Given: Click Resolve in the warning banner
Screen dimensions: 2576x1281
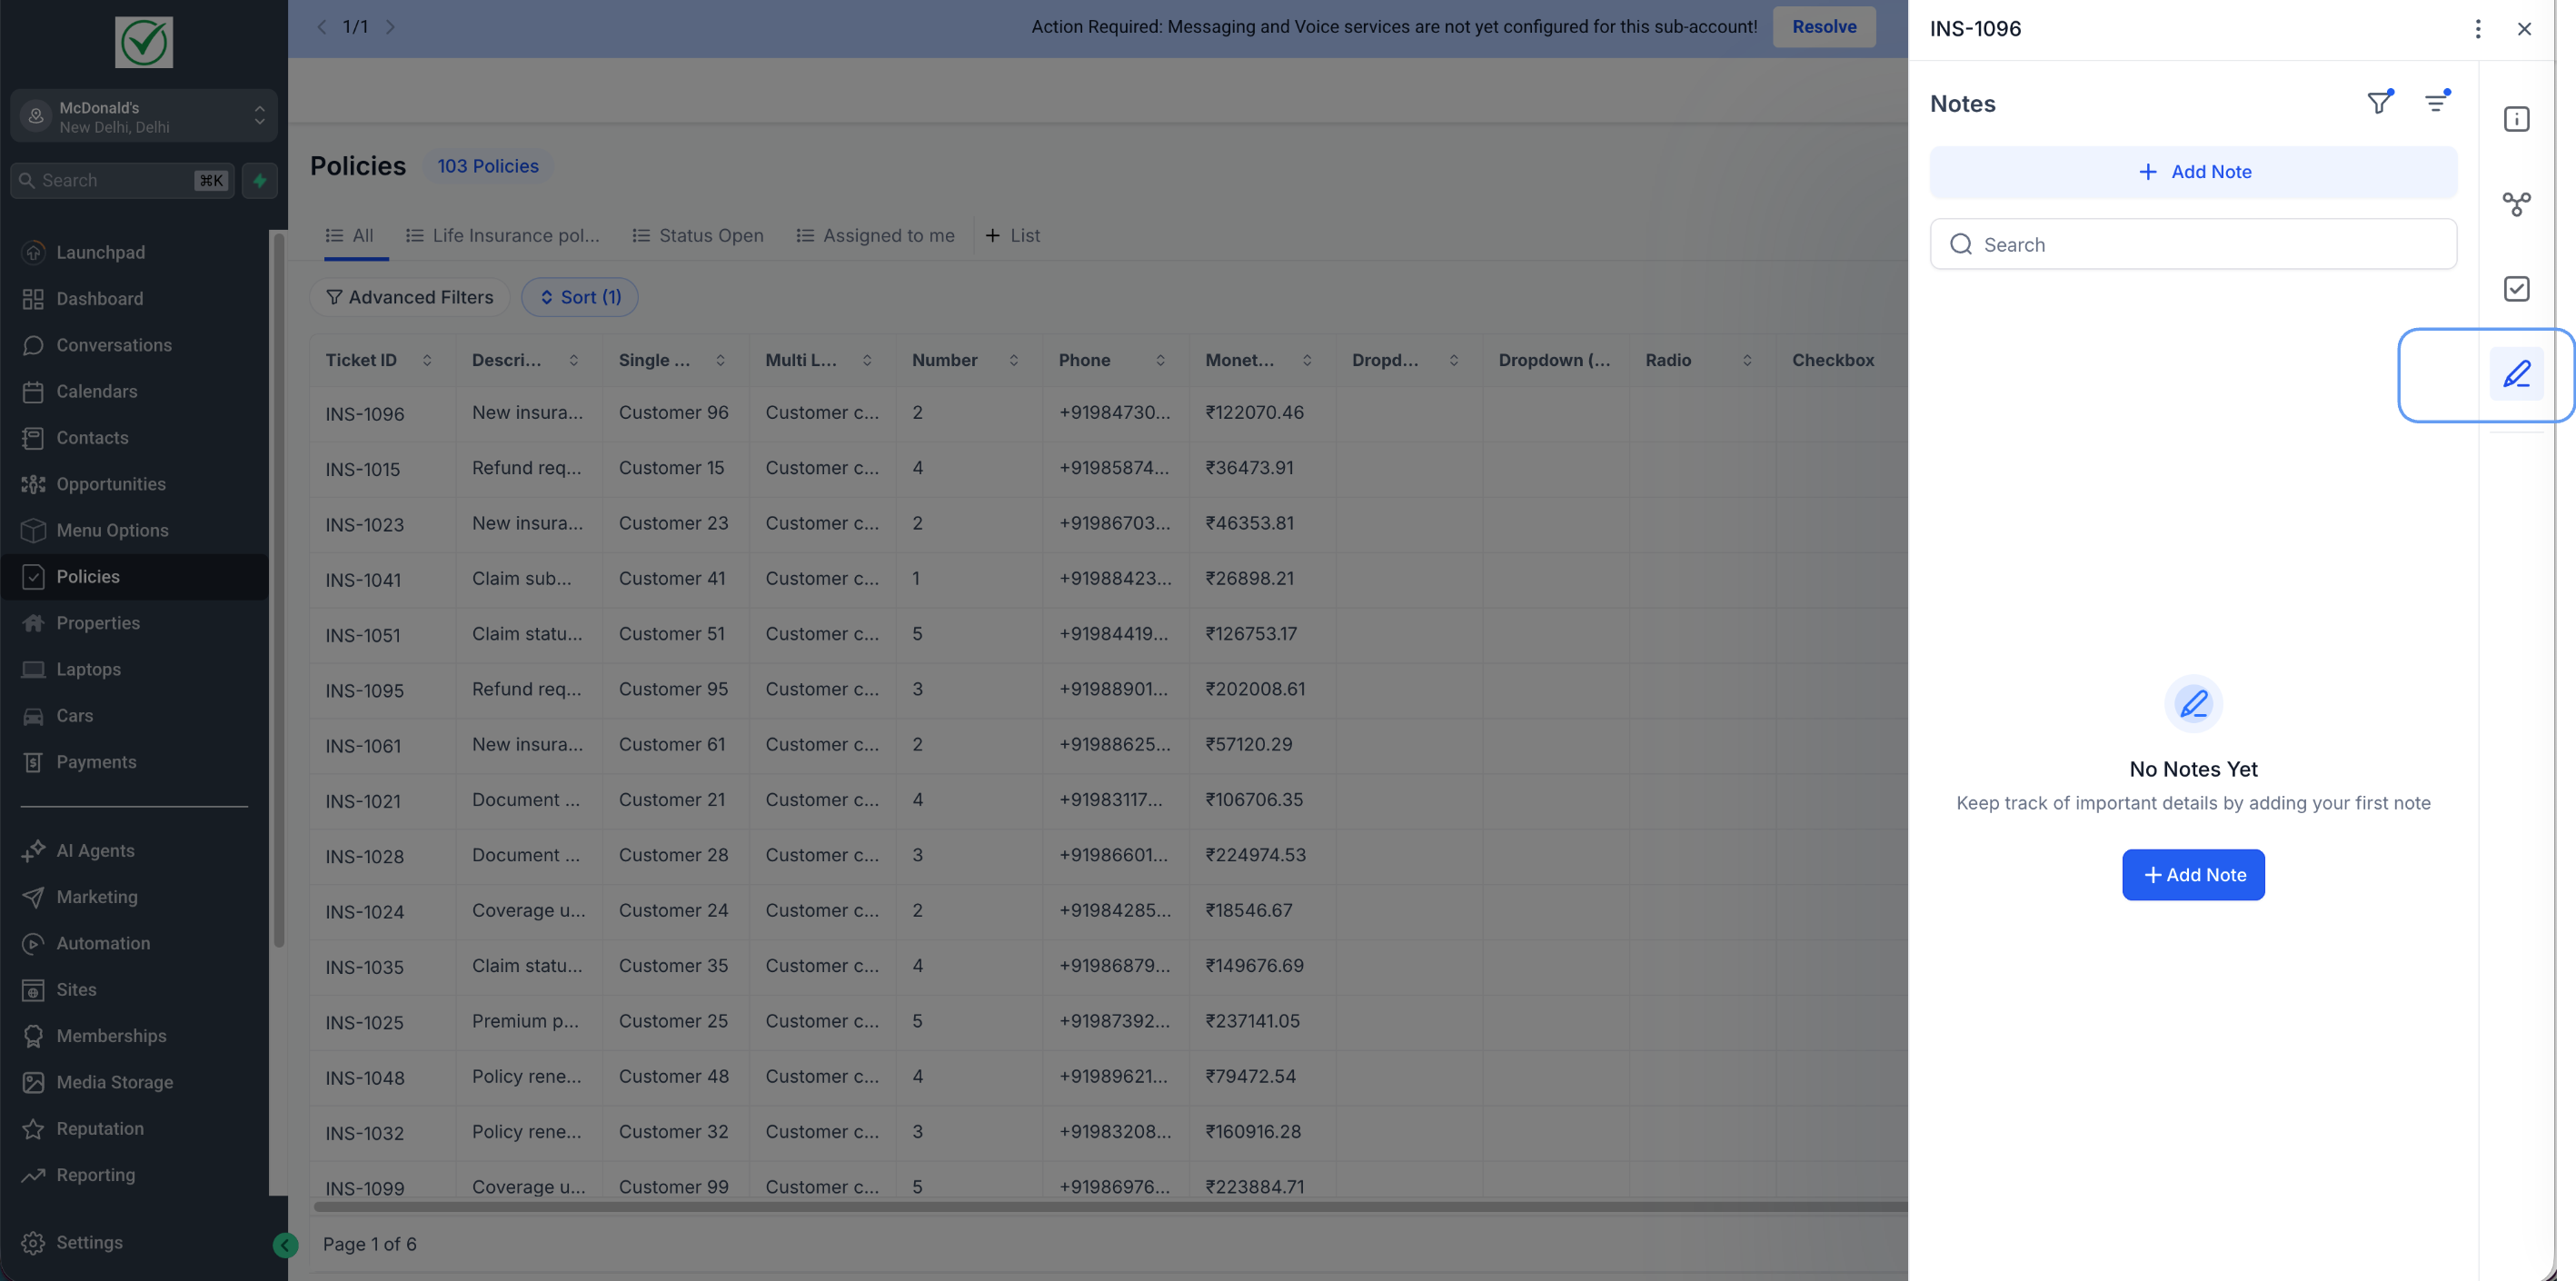Looking at the screenshot, I should coord(1824,27).
